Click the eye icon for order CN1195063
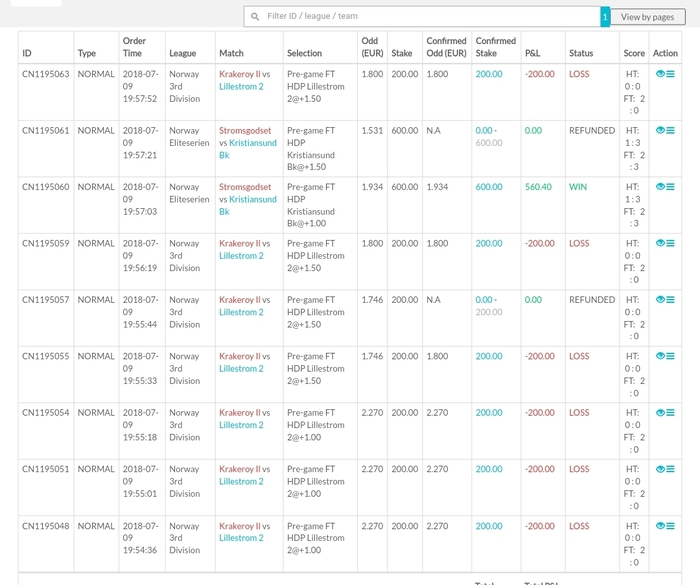The image size is (700, 585). point(660,74)
